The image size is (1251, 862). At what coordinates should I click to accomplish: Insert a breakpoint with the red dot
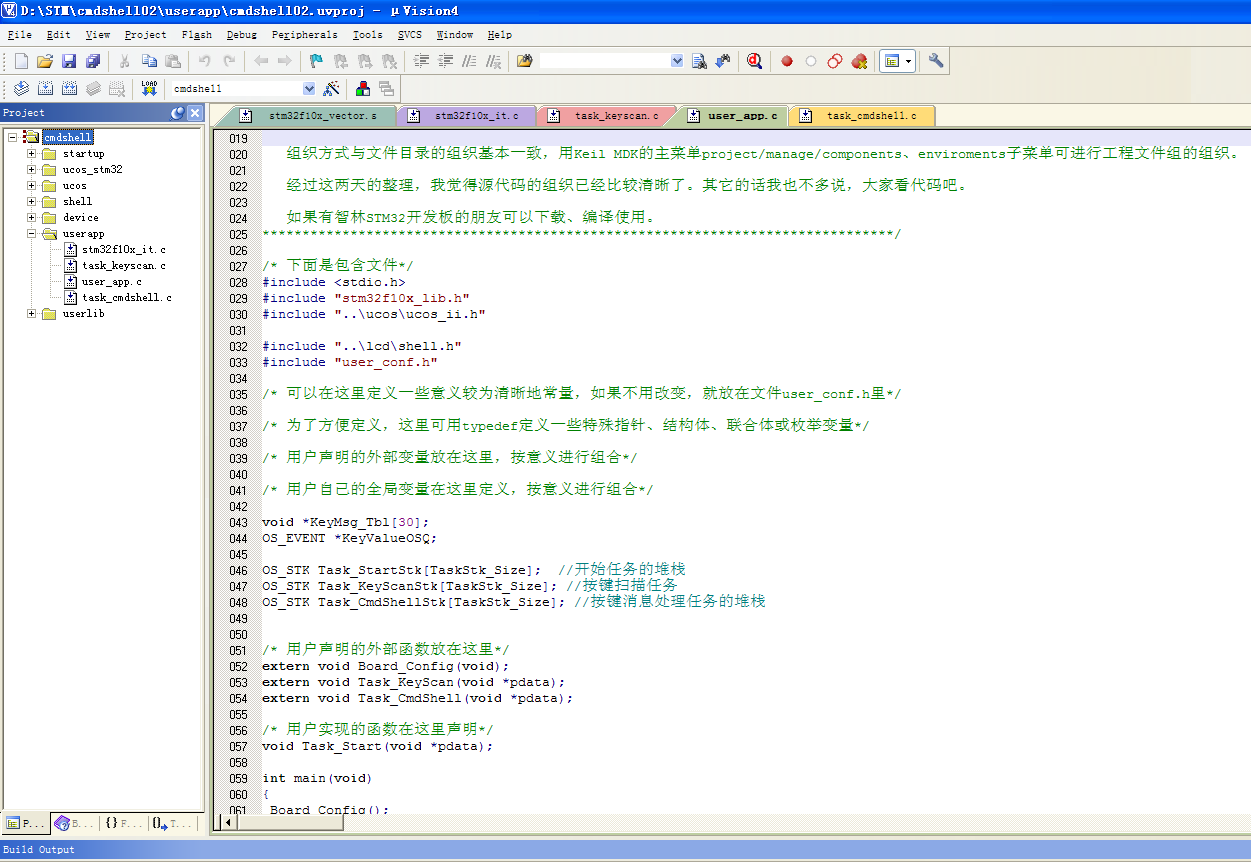pos(787,61)
